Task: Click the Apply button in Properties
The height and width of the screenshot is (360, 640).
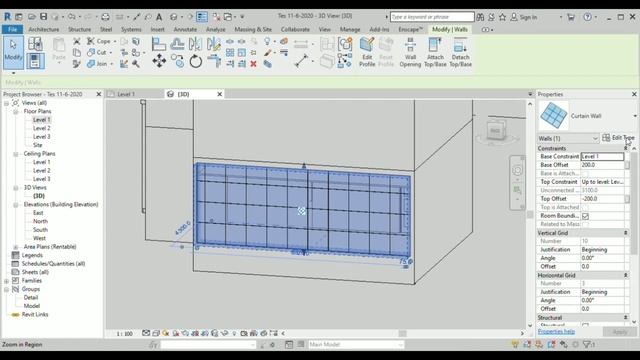Action: click(620, 332)
